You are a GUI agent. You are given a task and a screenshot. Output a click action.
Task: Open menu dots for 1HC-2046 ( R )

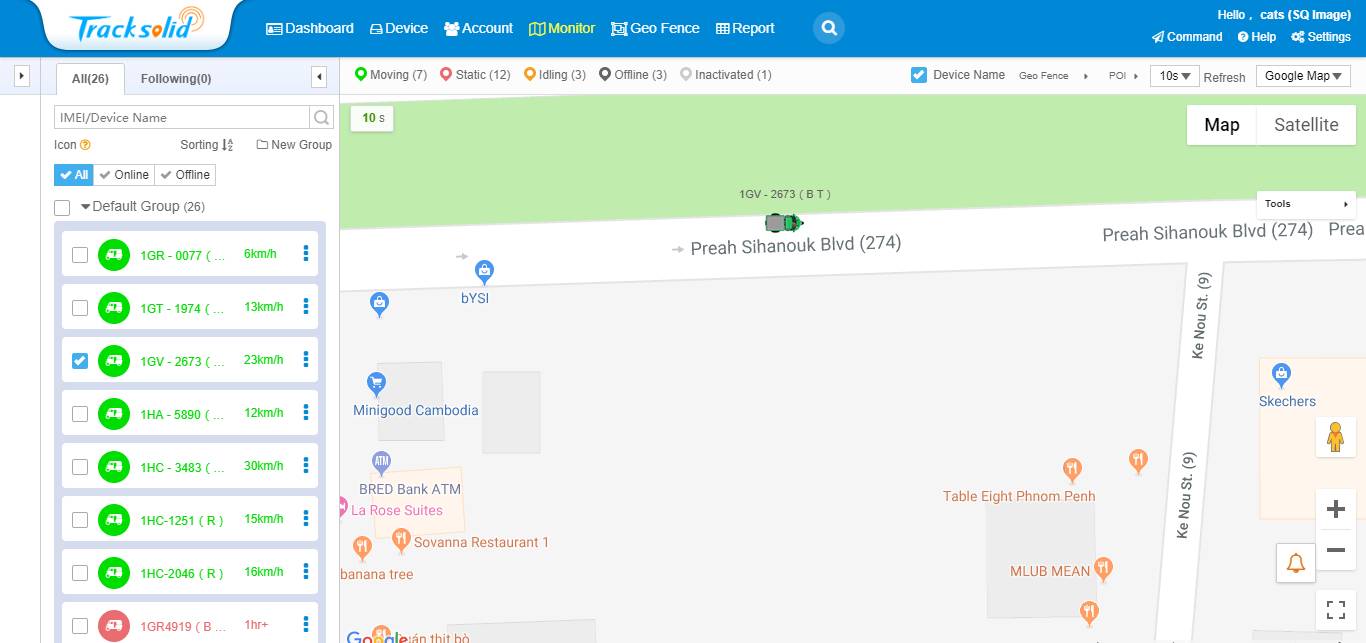(x=306, y=572)
